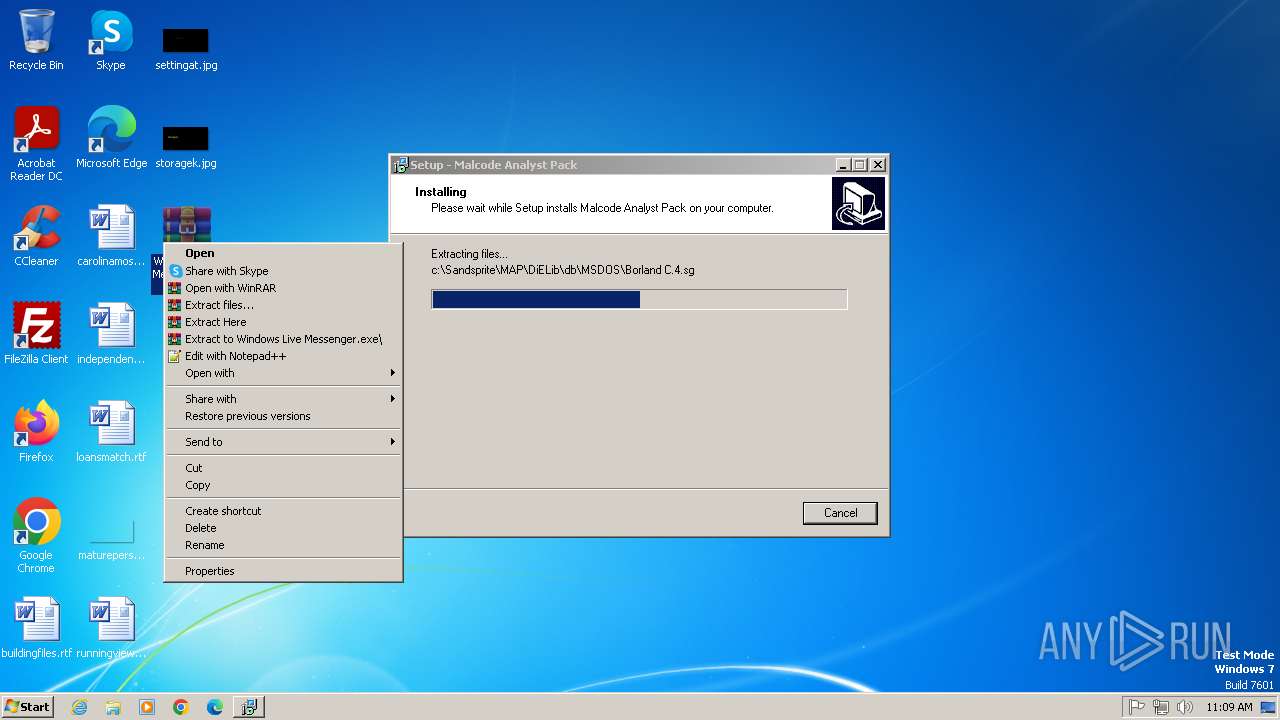Close the Setup window
The image size is (1280, 720).
878,165
